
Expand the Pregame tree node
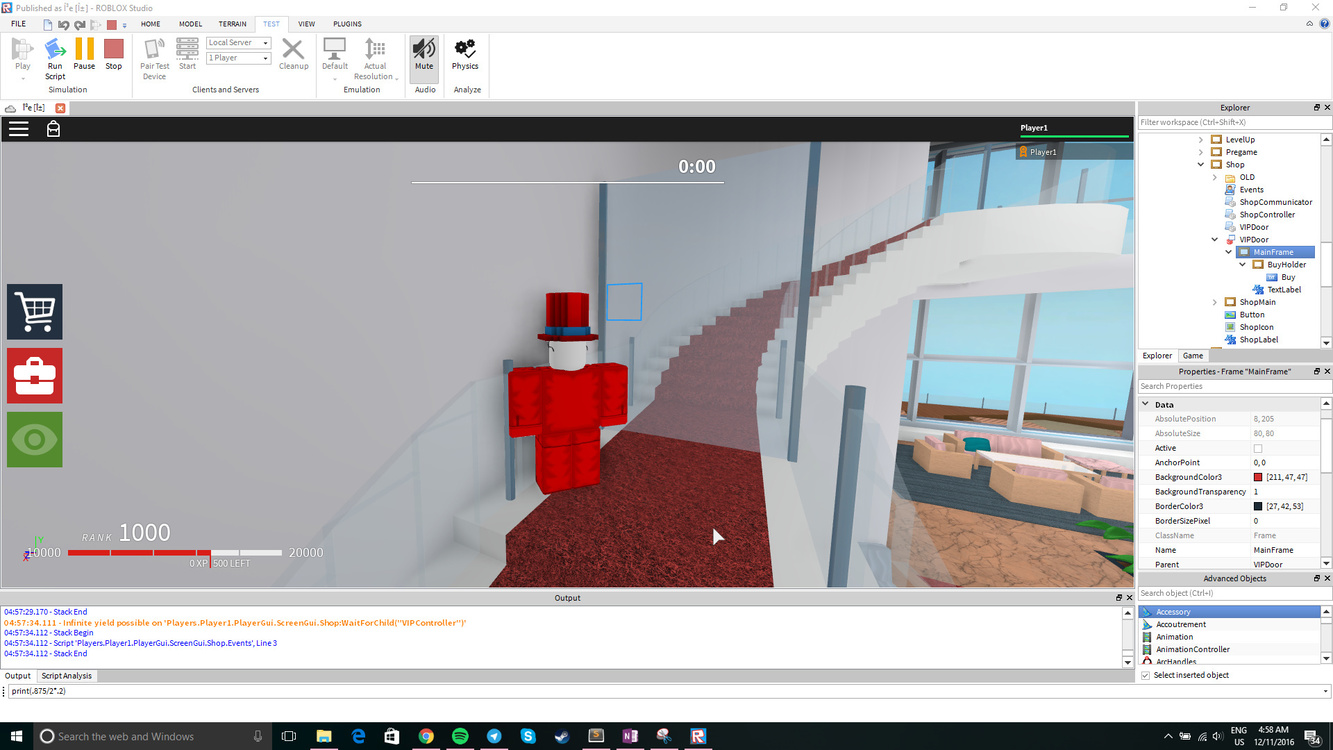tap(1201, 152)
